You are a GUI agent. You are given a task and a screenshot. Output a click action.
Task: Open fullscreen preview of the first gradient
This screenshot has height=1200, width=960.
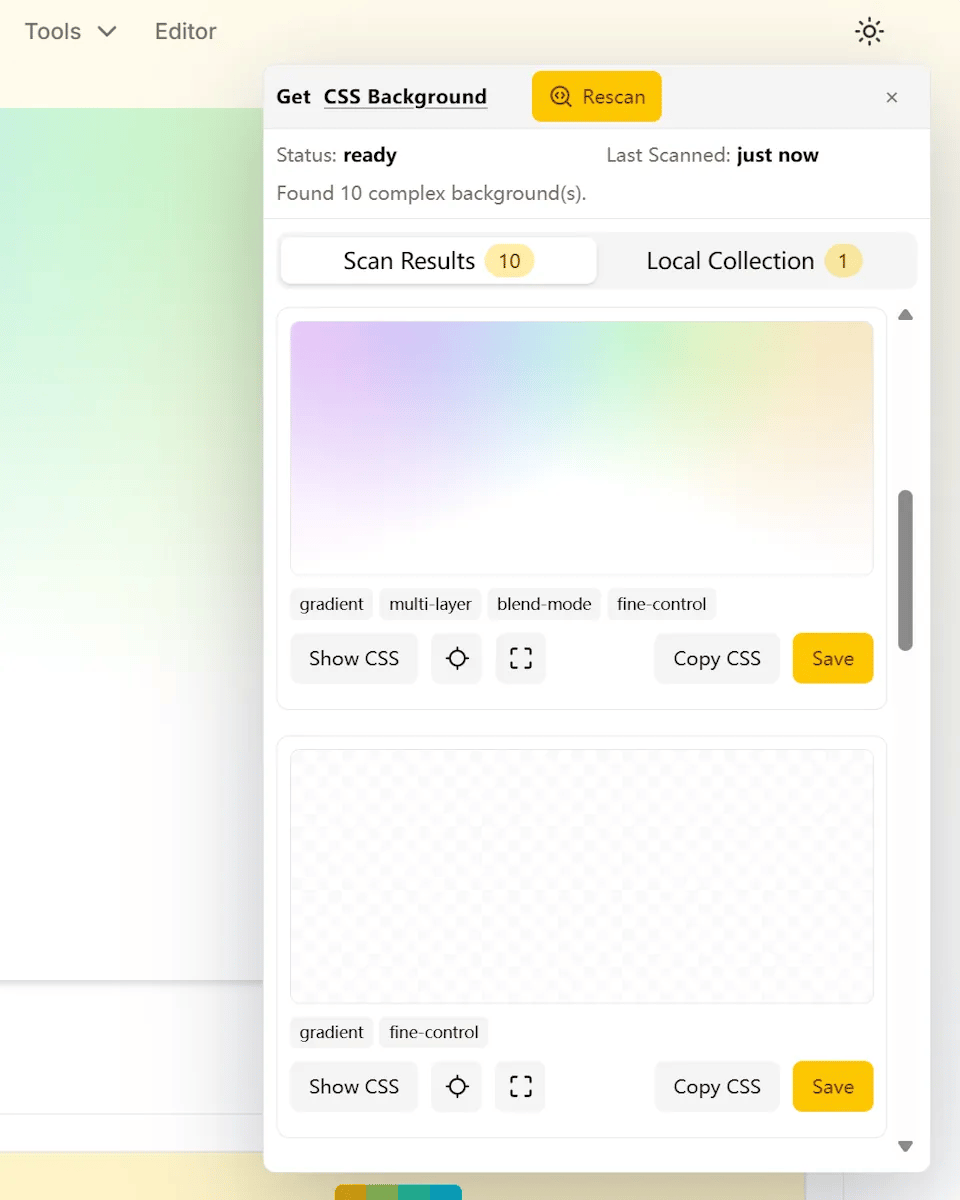tap(520, 658)
